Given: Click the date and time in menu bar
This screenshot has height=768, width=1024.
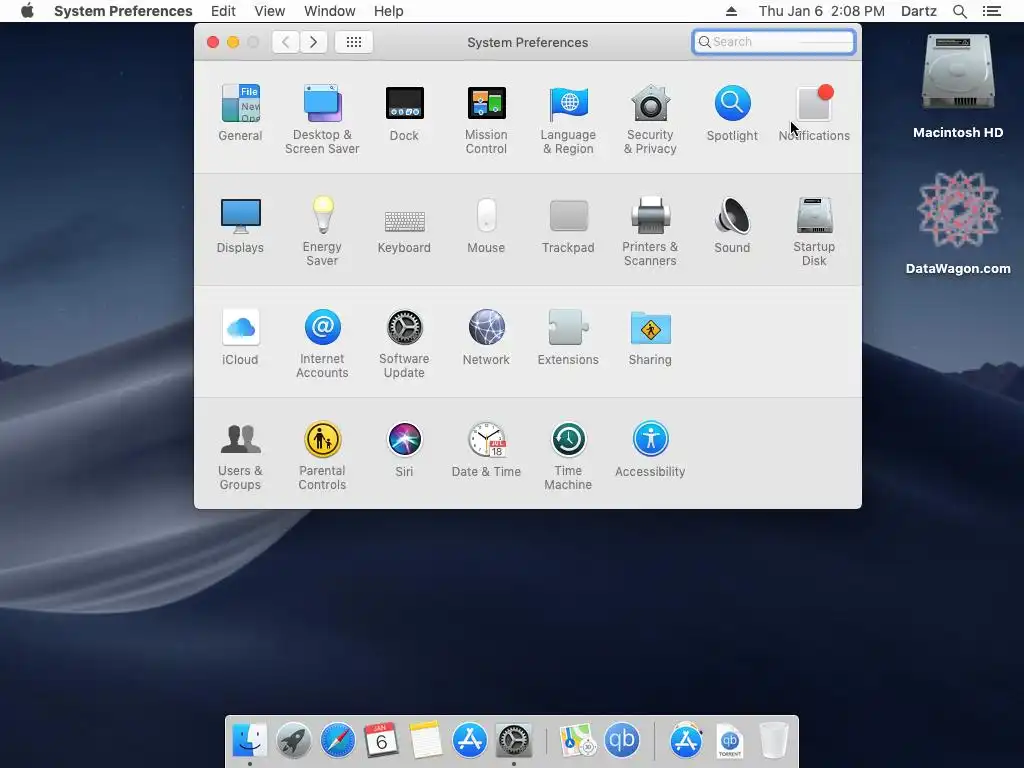Looking at the screenshot, I should click(x=822, y=11).
